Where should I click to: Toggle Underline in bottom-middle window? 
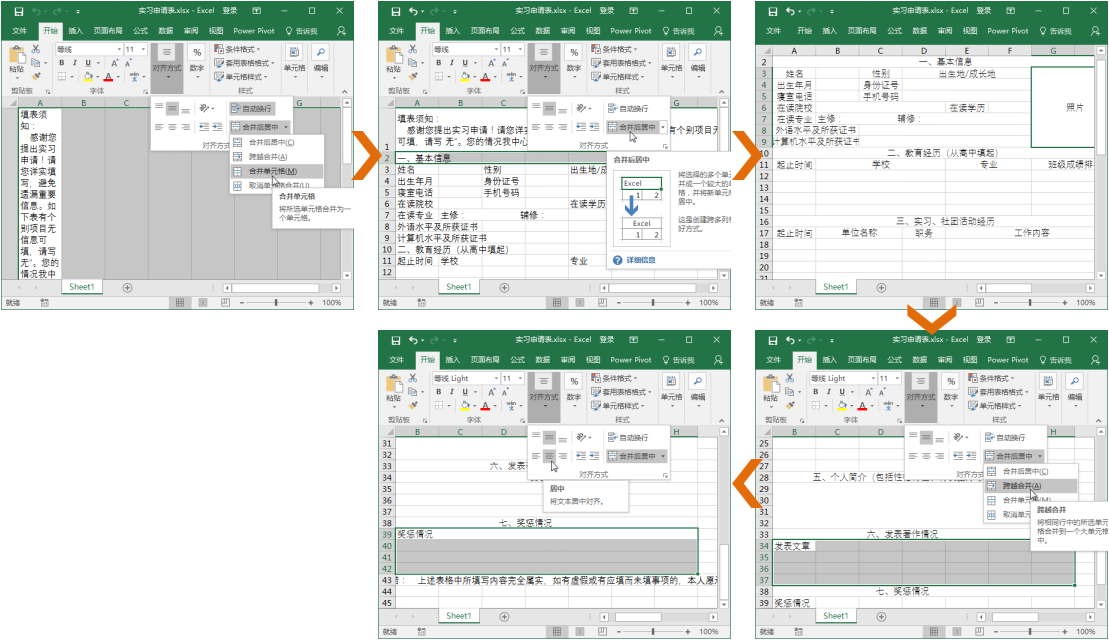tap(465, 392)
